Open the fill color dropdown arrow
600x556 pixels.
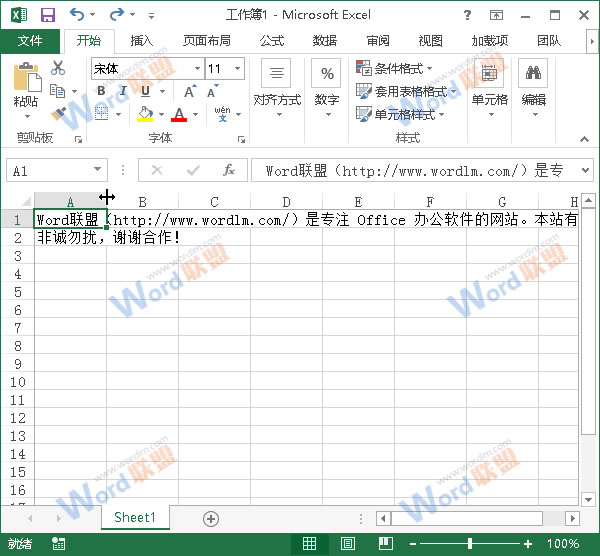pos(161,114)
